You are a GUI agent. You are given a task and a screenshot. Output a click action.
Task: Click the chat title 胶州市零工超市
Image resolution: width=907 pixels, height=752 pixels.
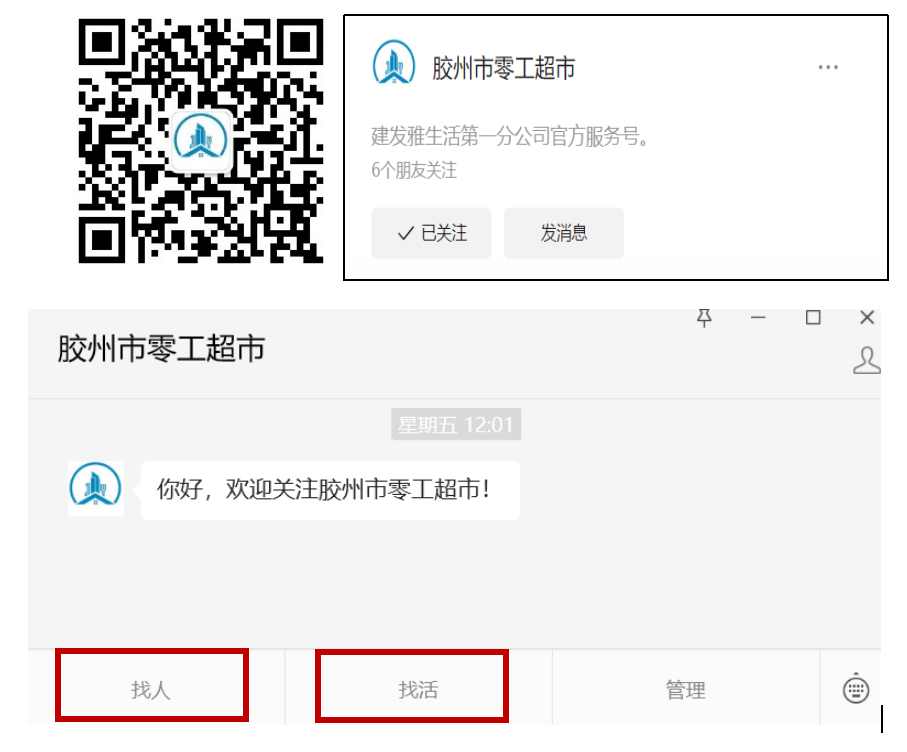point(161,349)
